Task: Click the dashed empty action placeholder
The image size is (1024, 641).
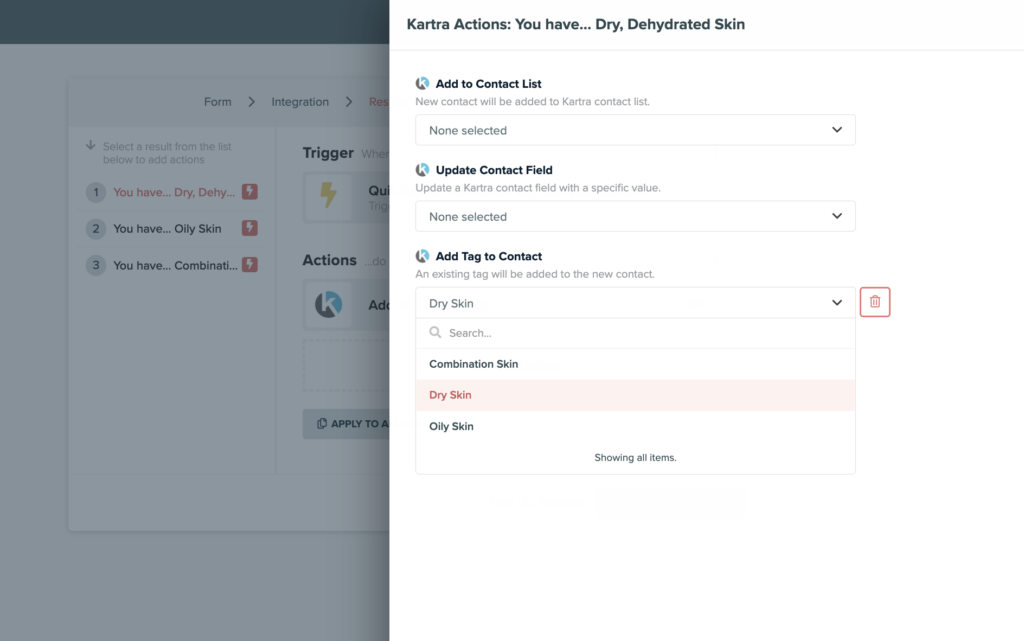Action: (x=346, y=365)
